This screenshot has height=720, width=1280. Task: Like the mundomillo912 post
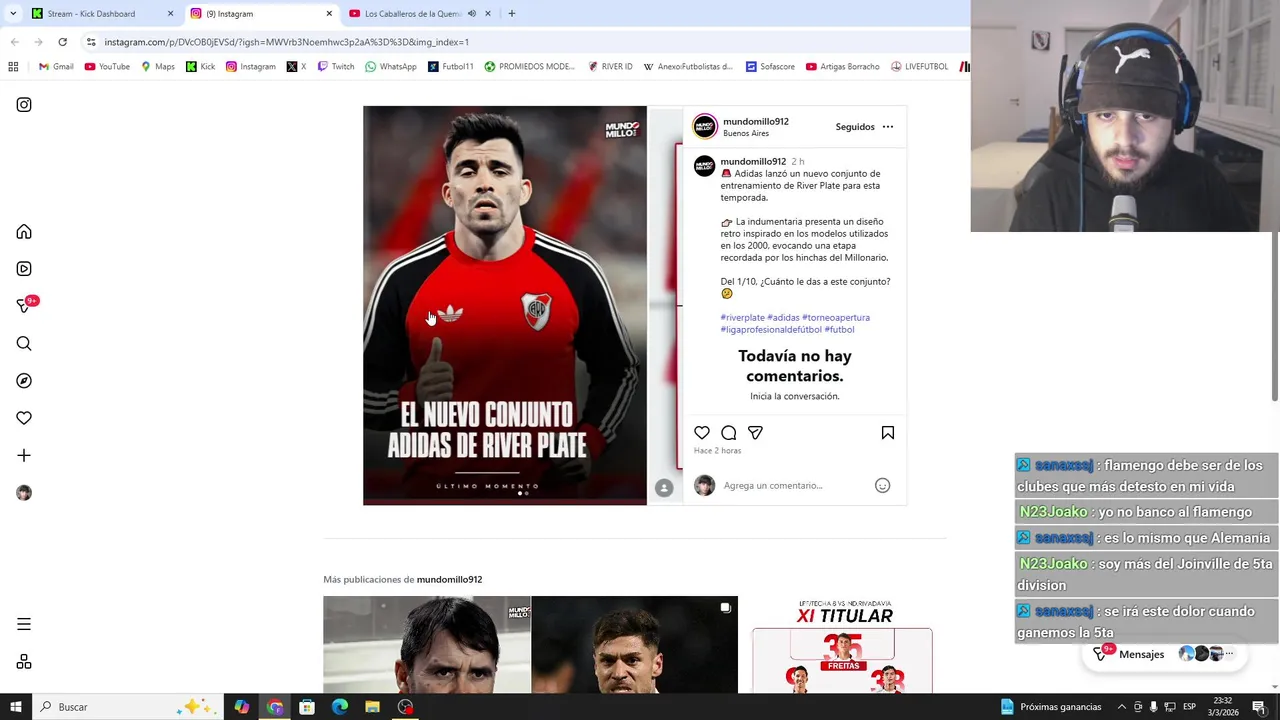pyautogui.click(x=702, y=433)
